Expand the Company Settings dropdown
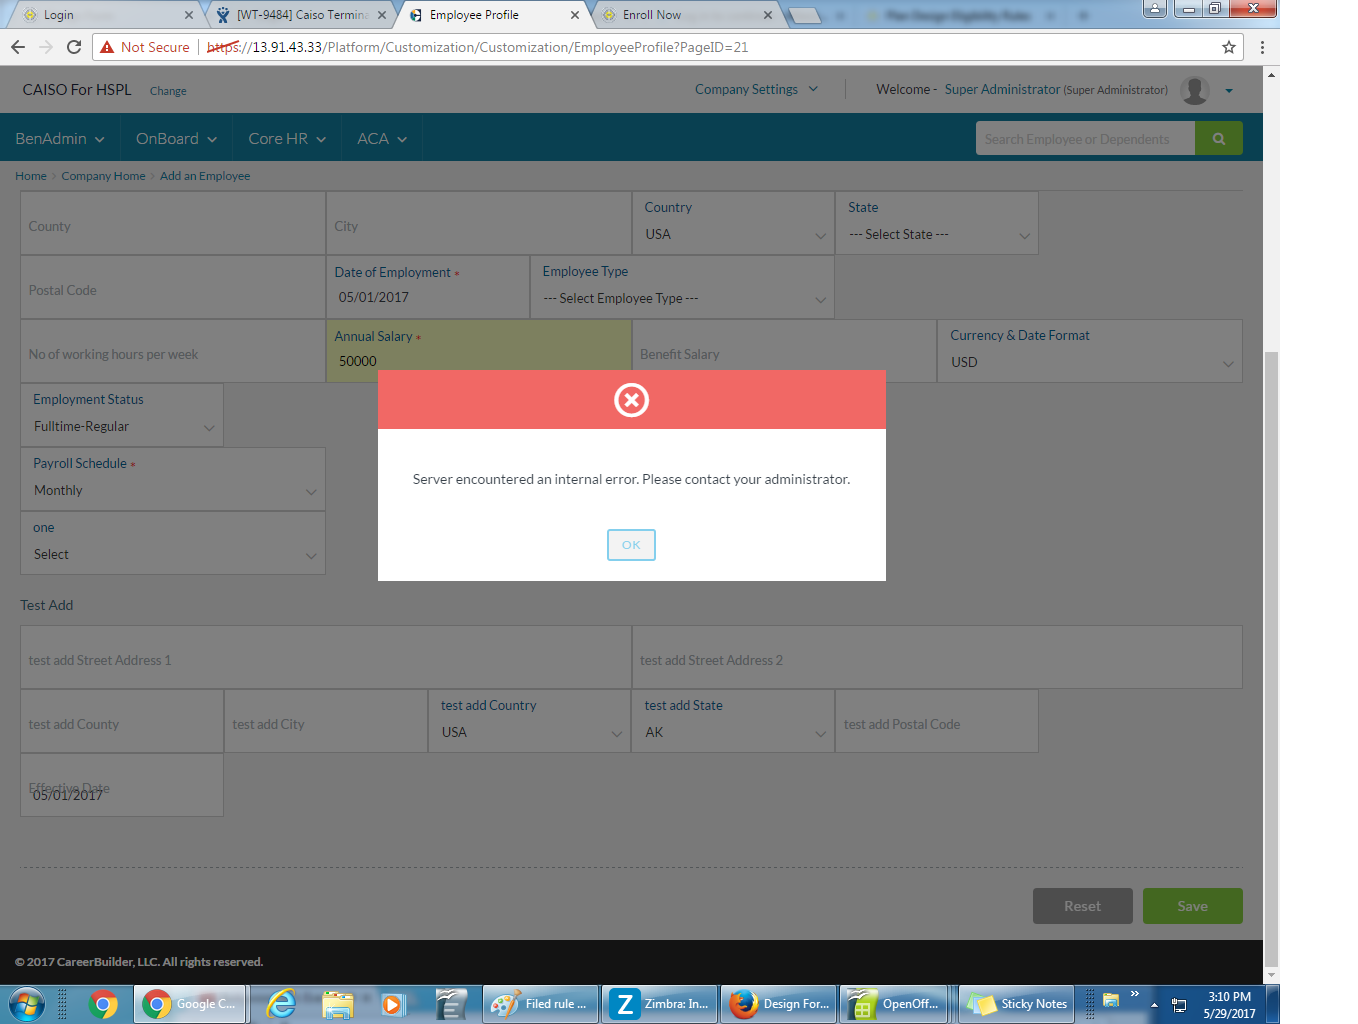The width and height of the screenshot is (1358, 1024). tap(756, 89)
